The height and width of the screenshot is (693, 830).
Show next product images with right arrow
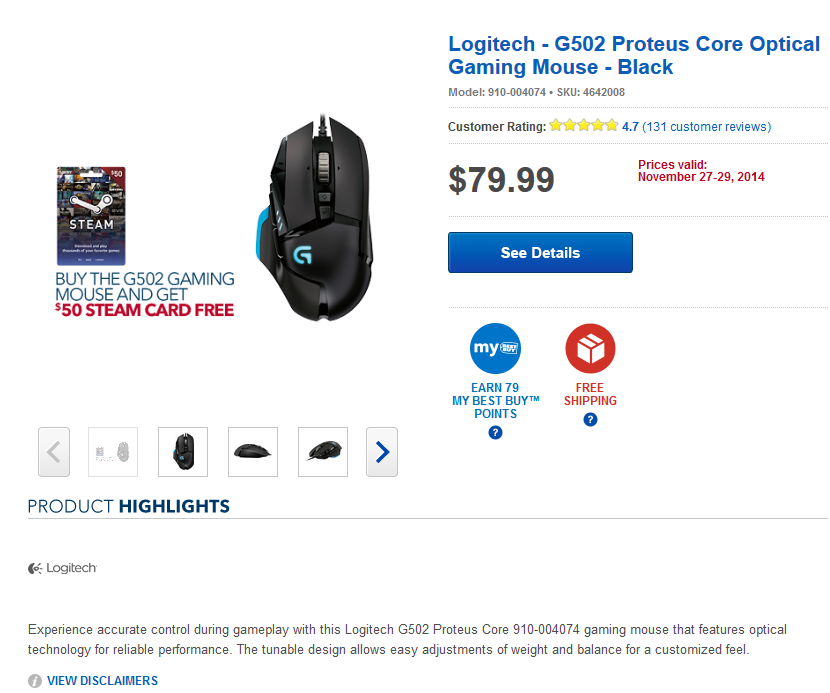click(x=382, y=452)
